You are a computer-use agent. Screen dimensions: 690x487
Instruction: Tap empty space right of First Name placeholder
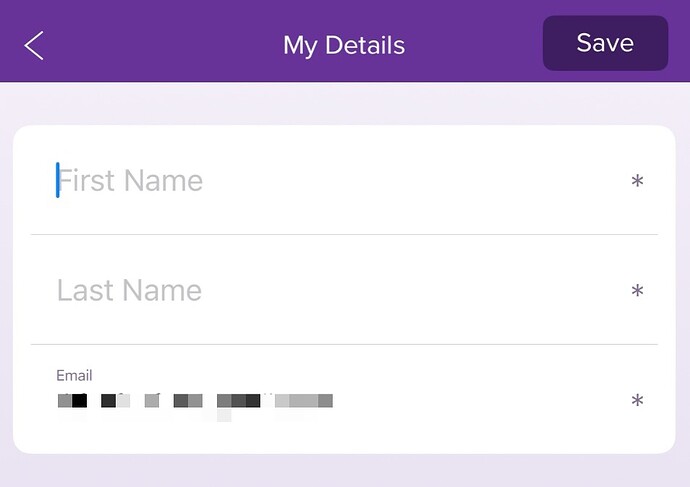[x=414, y=180]
